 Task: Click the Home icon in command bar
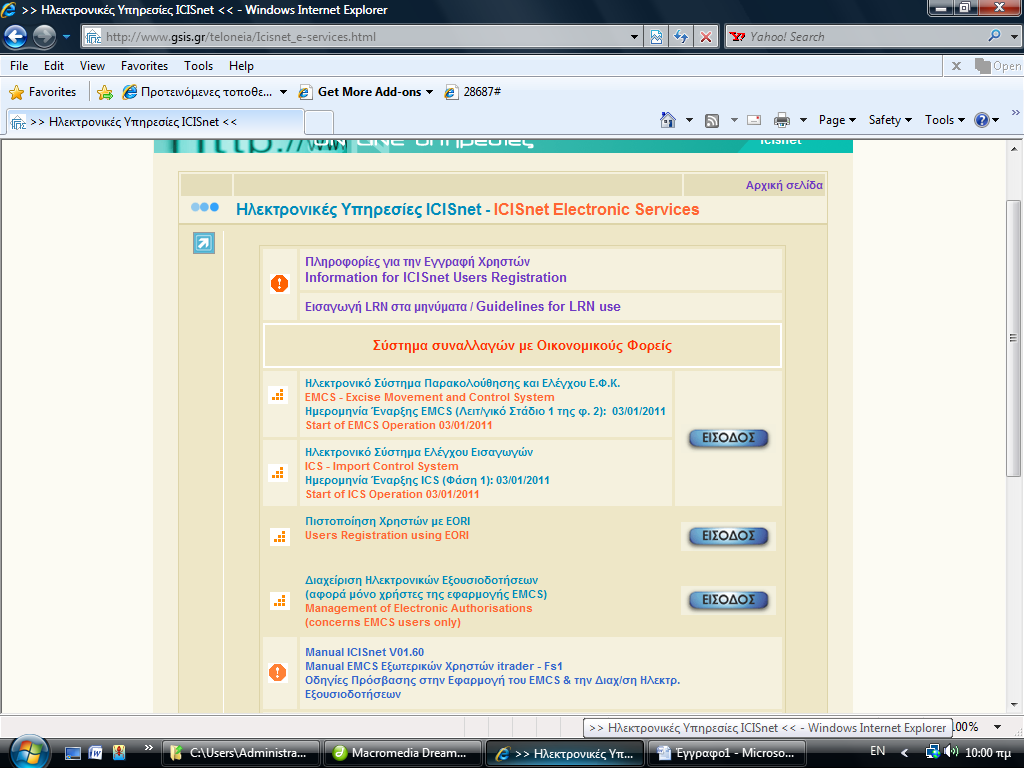(x=667, y=120)
